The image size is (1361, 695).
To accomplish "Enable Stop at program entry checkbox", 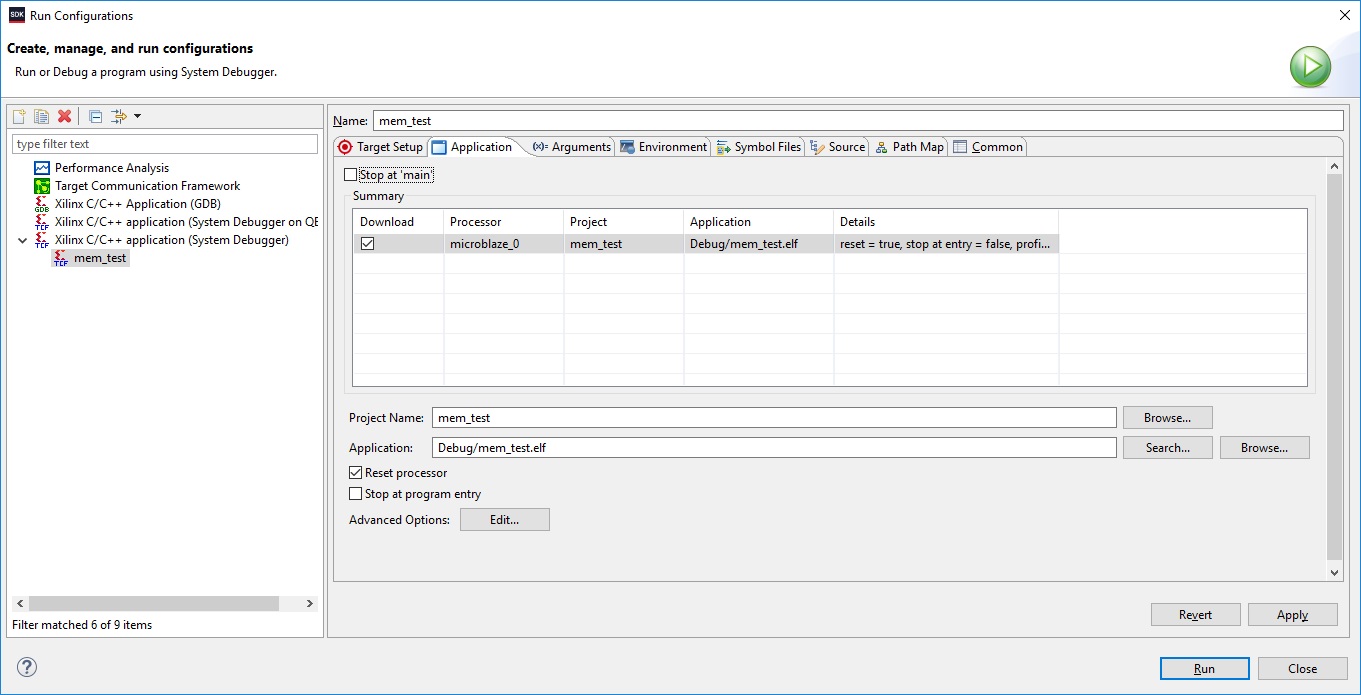I will coord(356,494).
